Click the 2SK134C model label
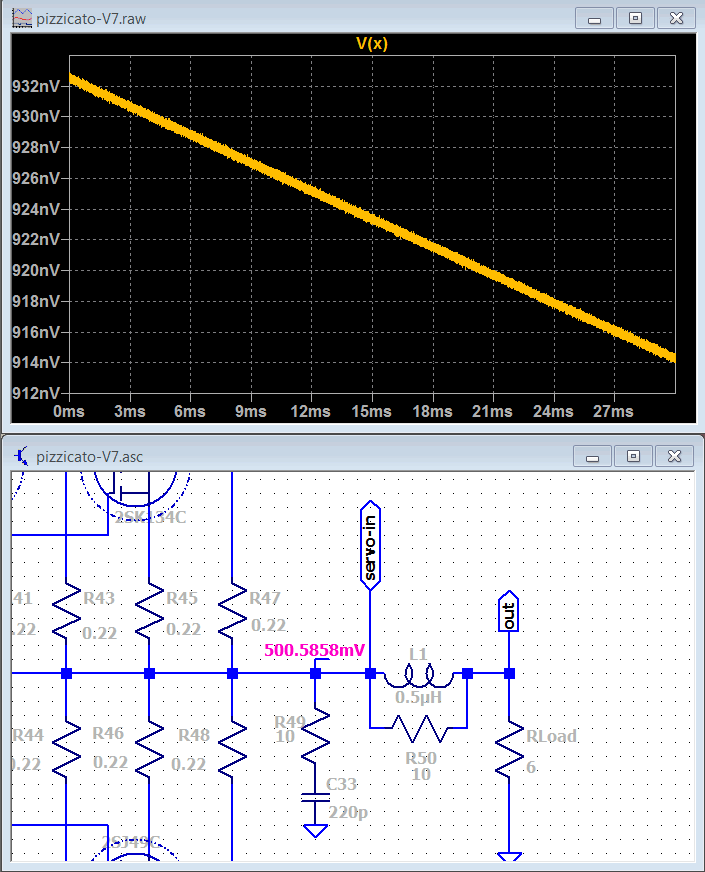Screen dimensions: 705x872 [150, 517]
